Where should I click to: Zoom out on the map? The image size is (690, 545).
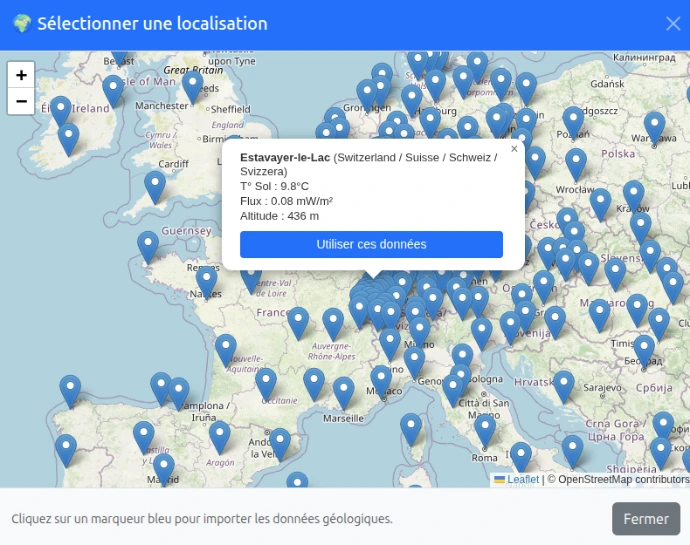pyautogui.click(x=21, y=101)
